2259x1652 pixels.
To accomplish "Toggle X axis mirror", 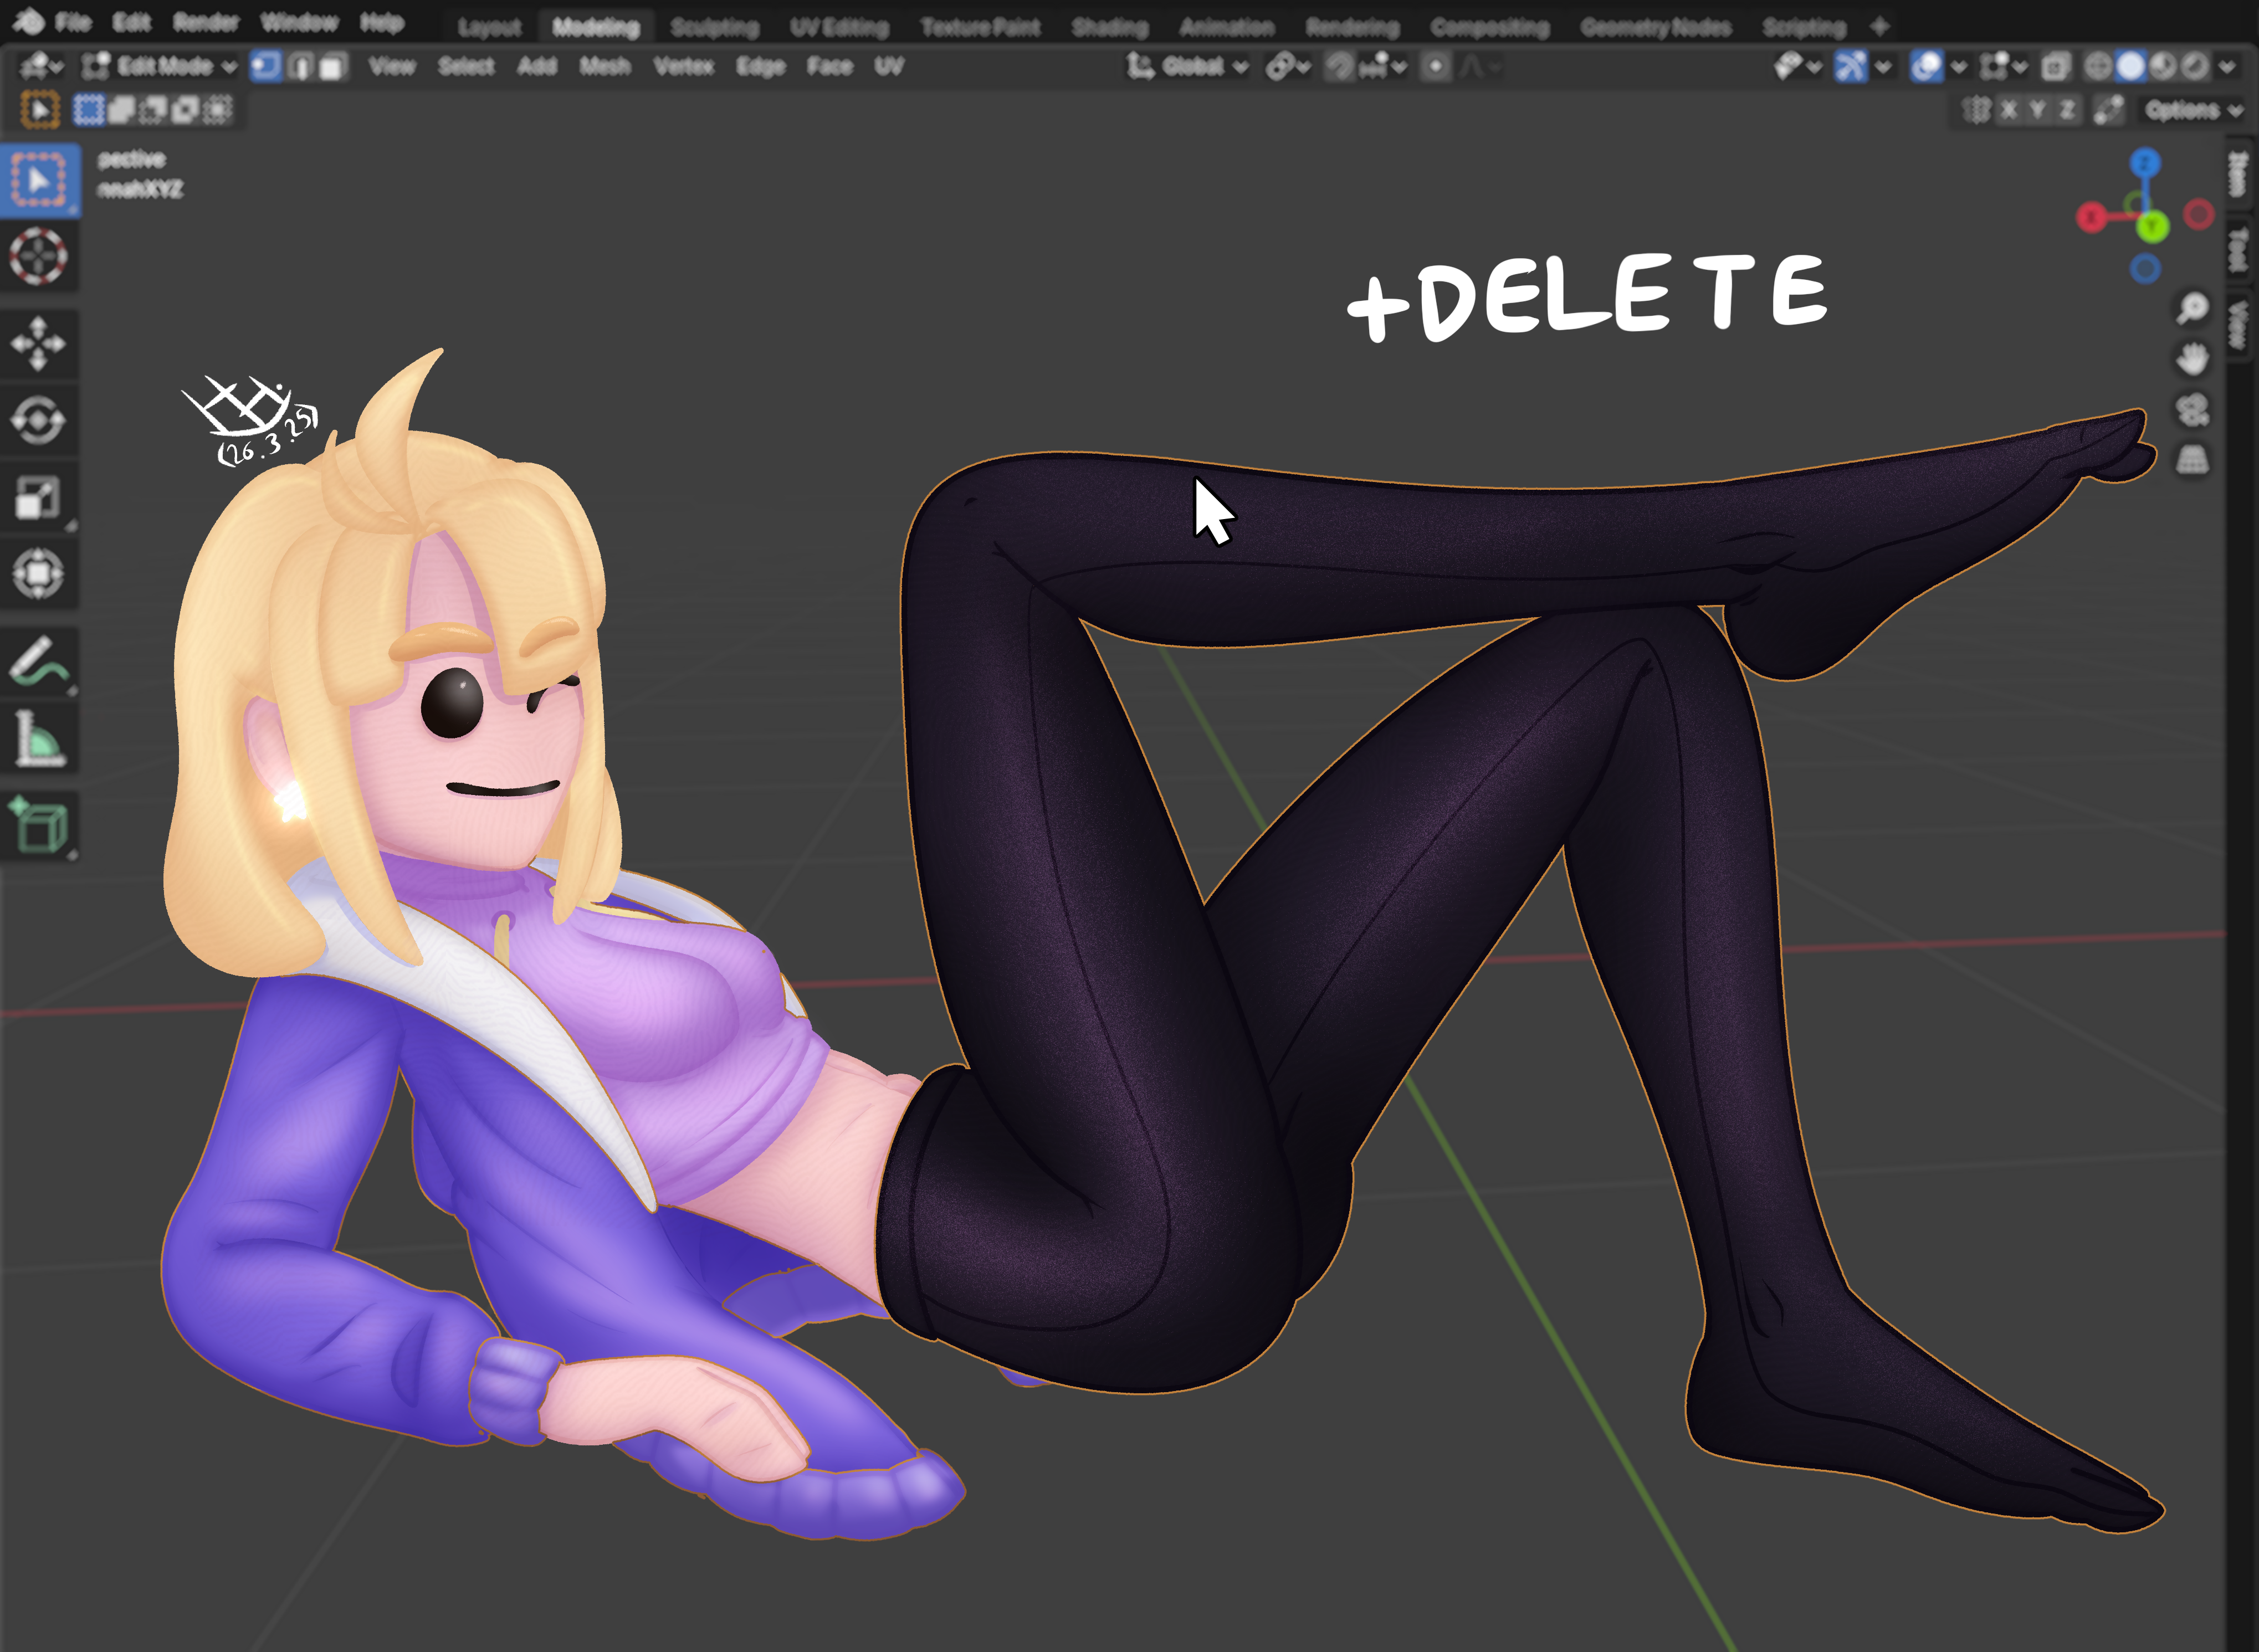I will (2008, 109).
